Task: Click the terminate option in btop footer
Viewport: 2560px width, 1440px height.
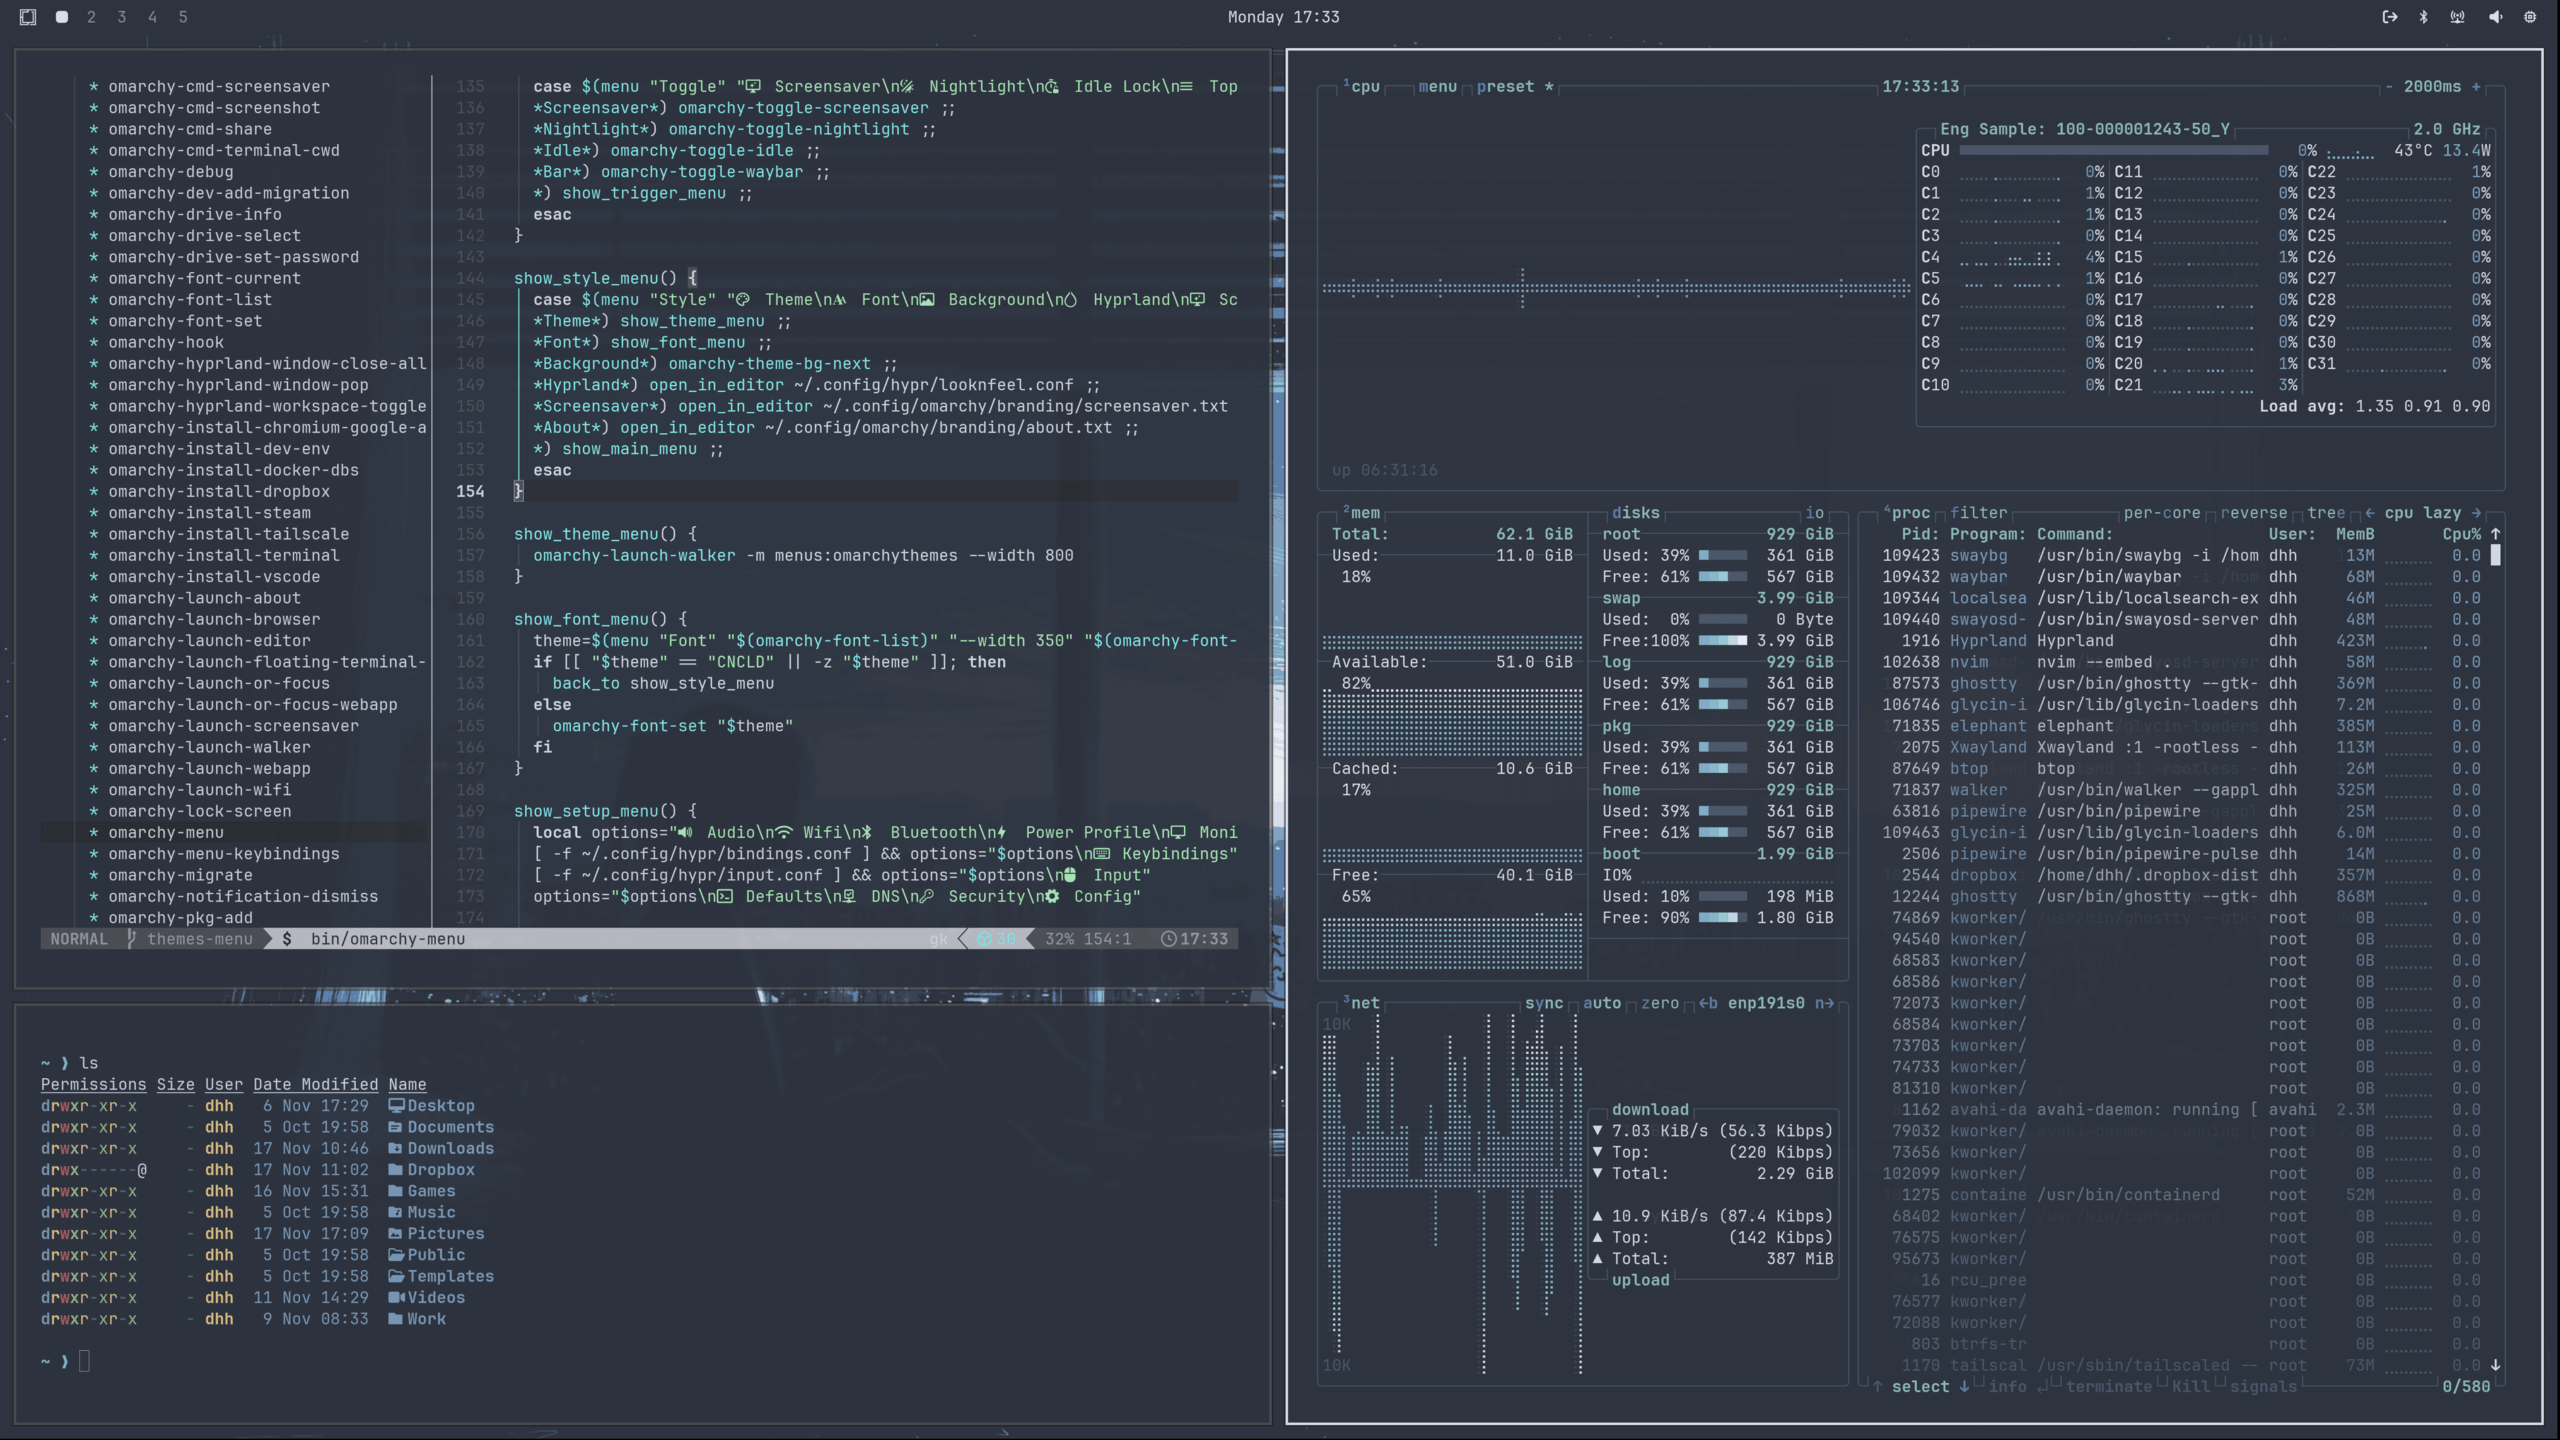Action: point(2108,1387)
